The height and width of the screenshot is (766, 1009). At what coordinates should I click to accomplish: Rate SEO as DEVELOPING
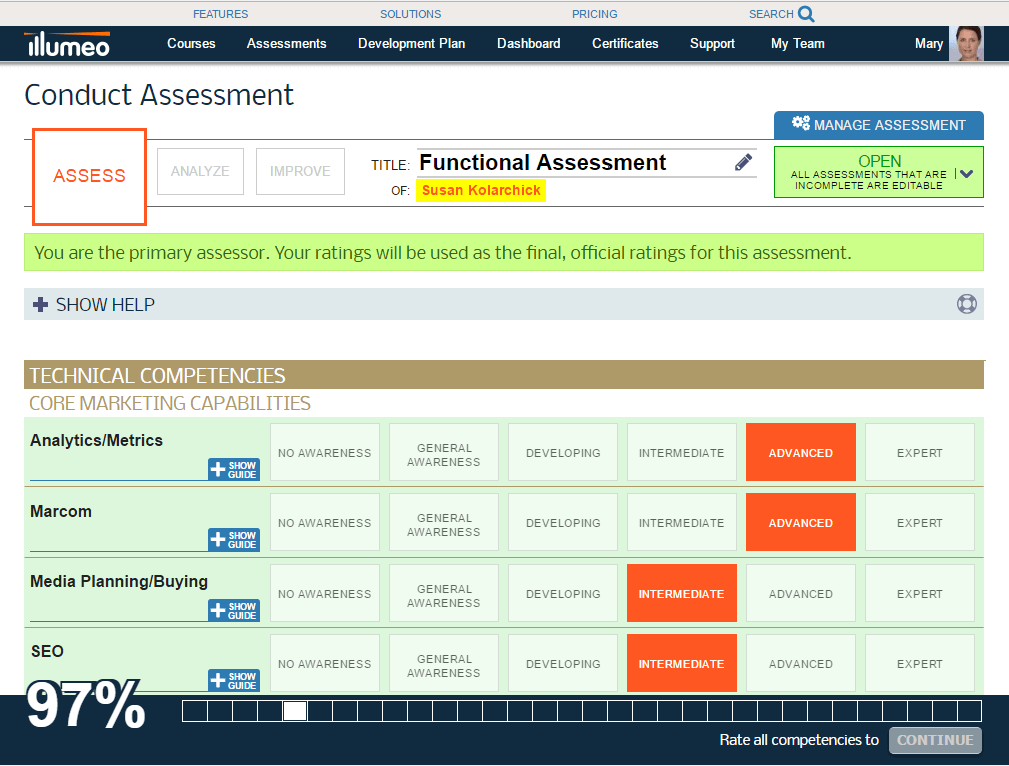(x=562, y=663)
